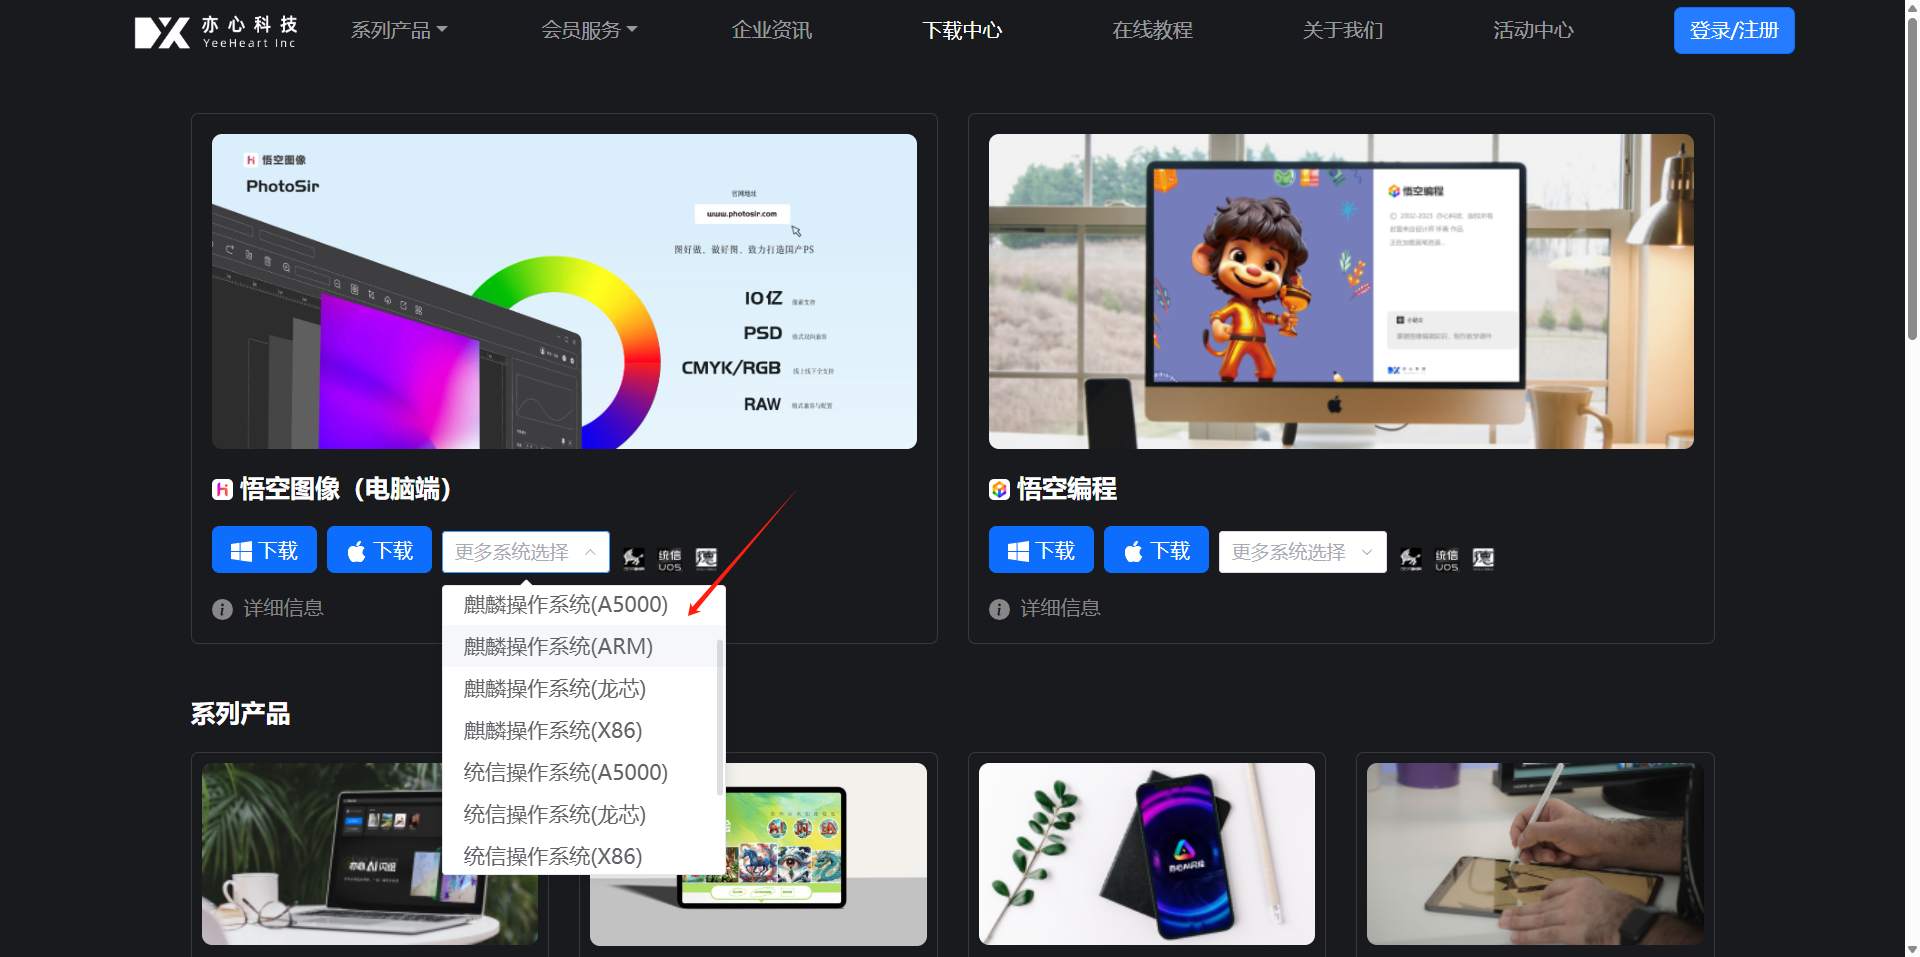Click the 登录/注册 button
The image size is (1920, 957).
[x=1734, y=31]
